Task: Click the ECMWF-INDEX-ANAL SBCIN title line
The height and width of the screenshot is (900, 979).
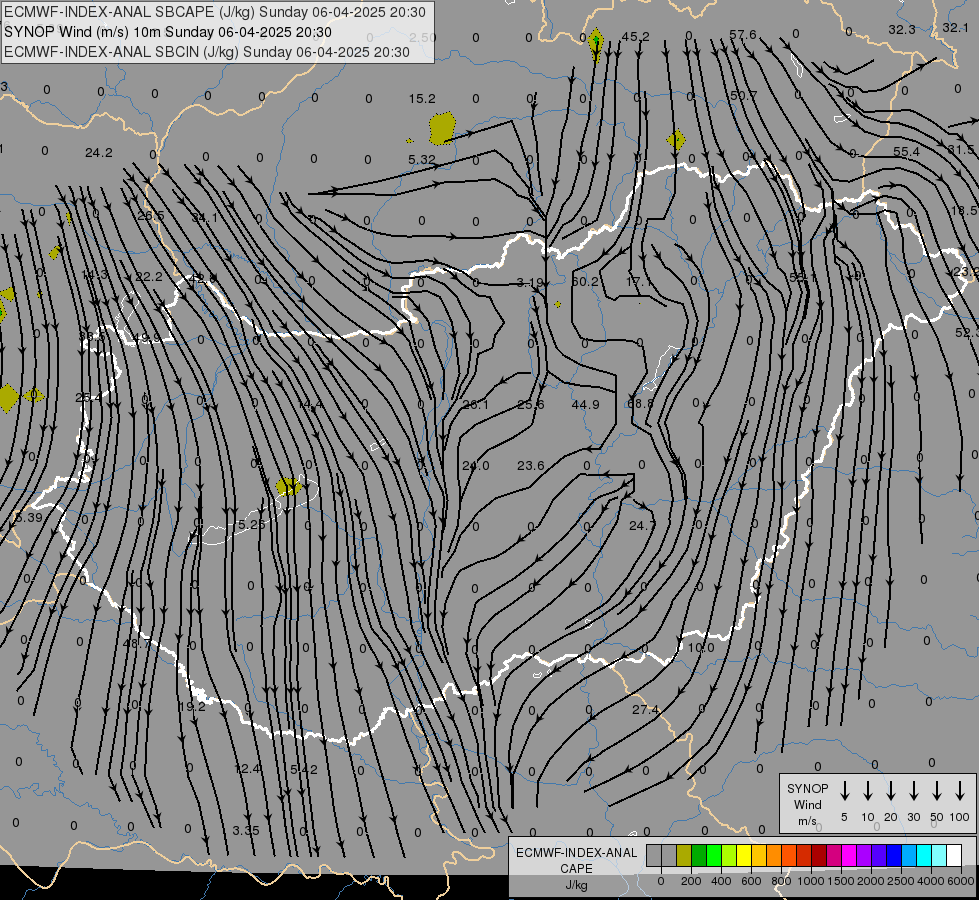Action: point(207,52)
